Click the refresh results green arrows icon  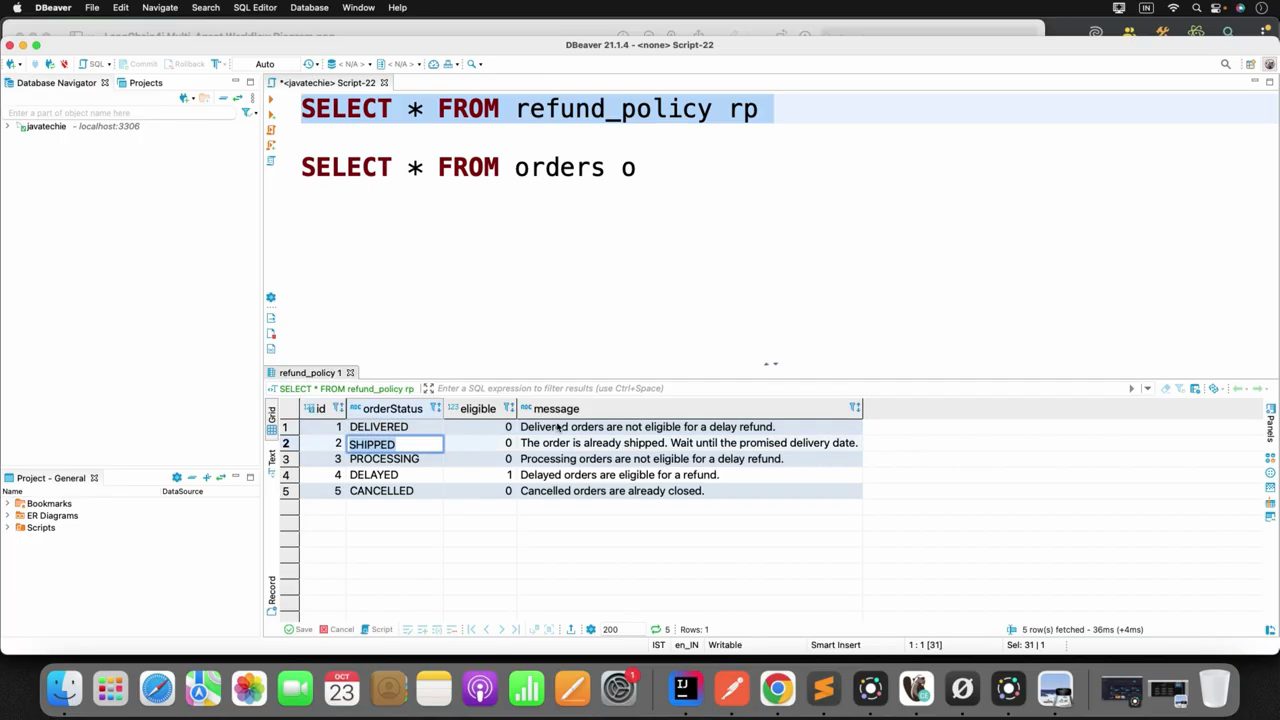[x=655, y=630]
